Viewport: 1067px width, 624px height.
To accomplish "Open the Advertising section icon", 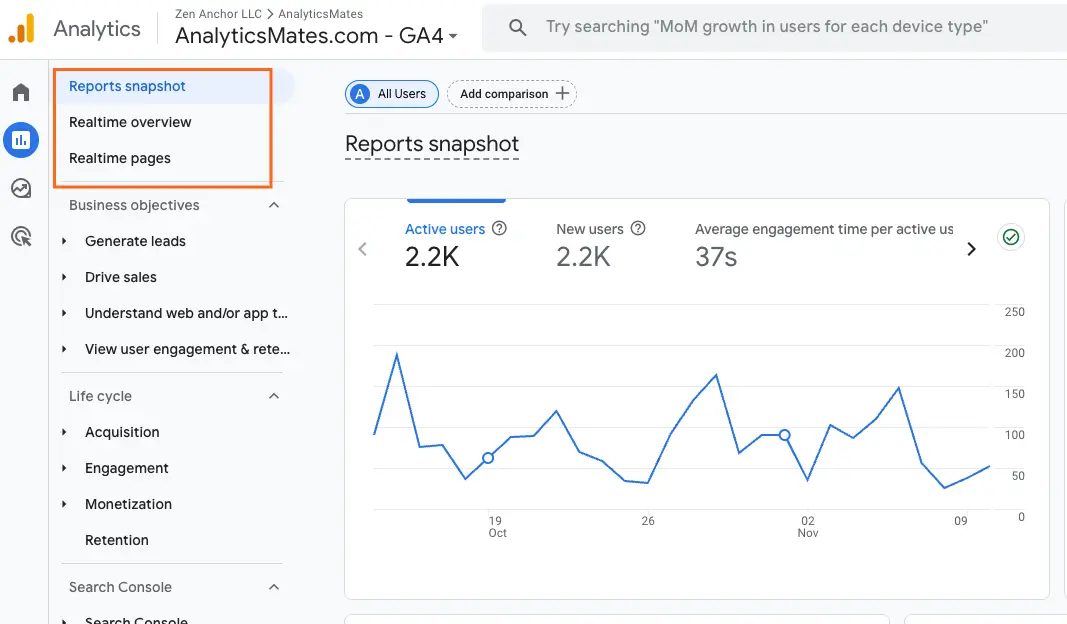I will tap(21, 236).
